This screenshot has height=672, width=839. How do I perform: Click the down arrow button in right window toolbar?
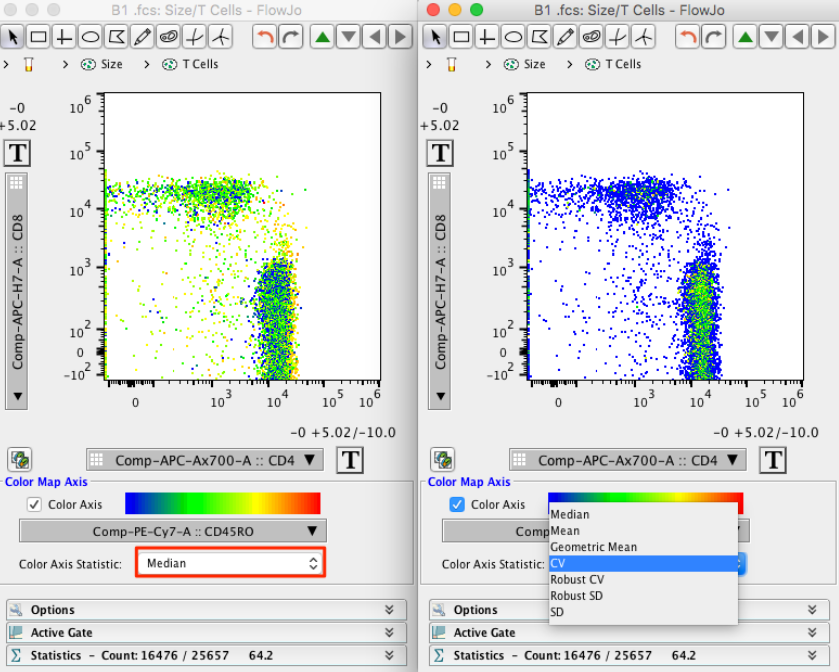[x=772, y=37]
